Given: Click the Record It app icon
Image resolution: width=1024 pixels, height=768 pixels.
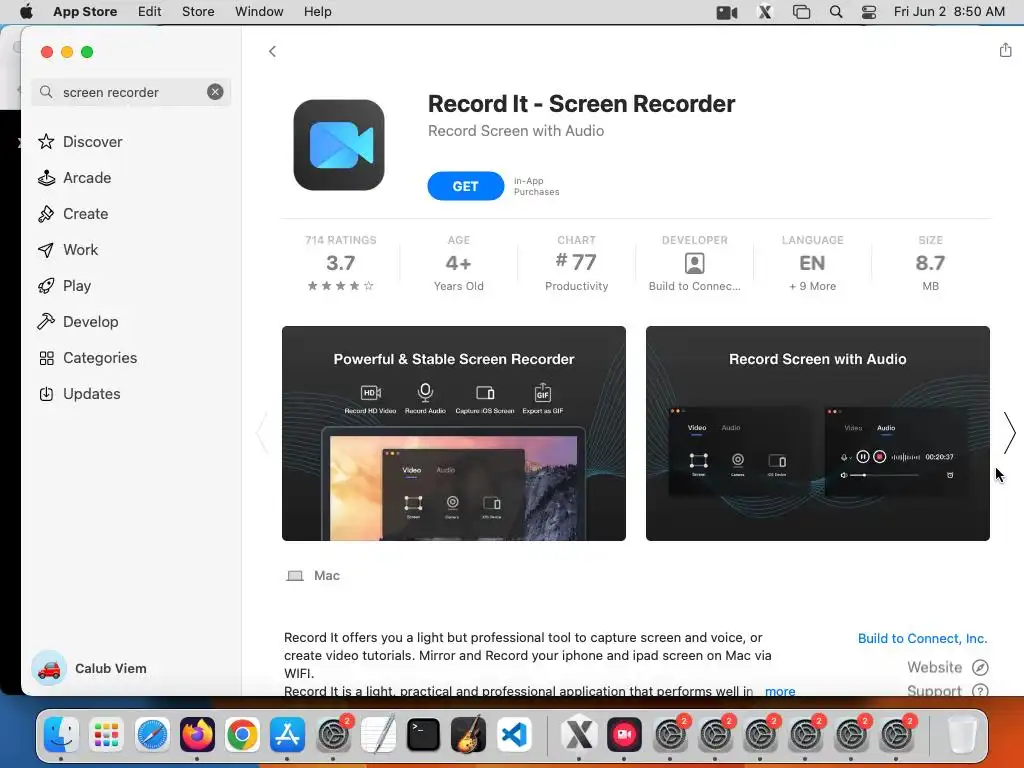Looking at the screenshot, I should 339,145.
